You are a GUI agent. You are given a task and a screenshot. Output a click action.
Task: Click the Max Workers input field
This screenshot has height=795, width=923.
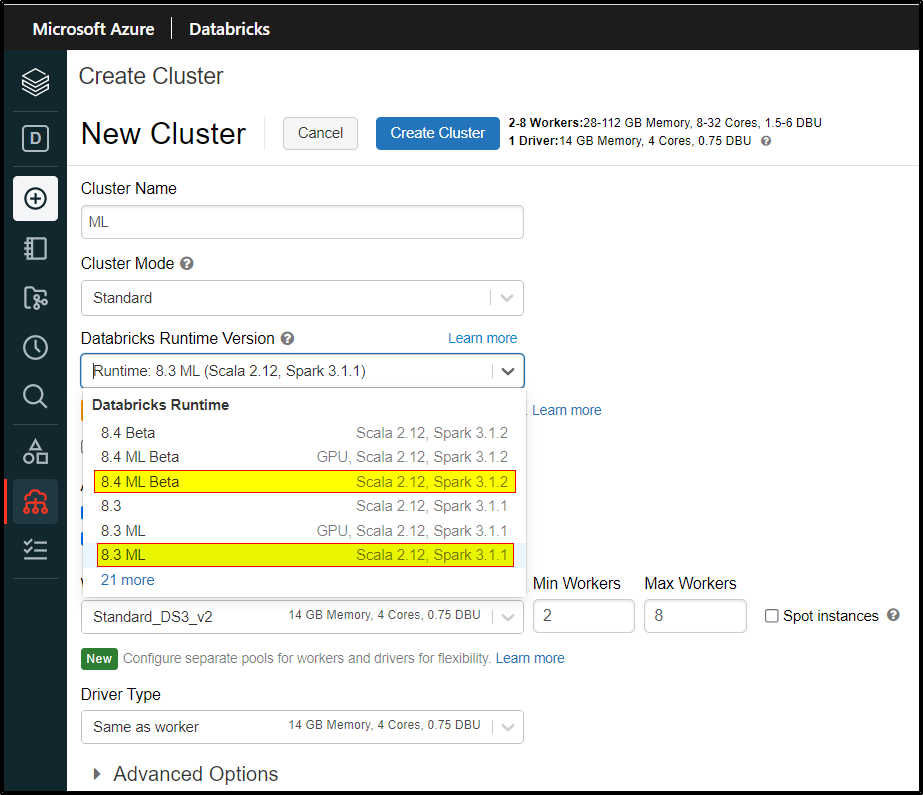pos(695,616)
